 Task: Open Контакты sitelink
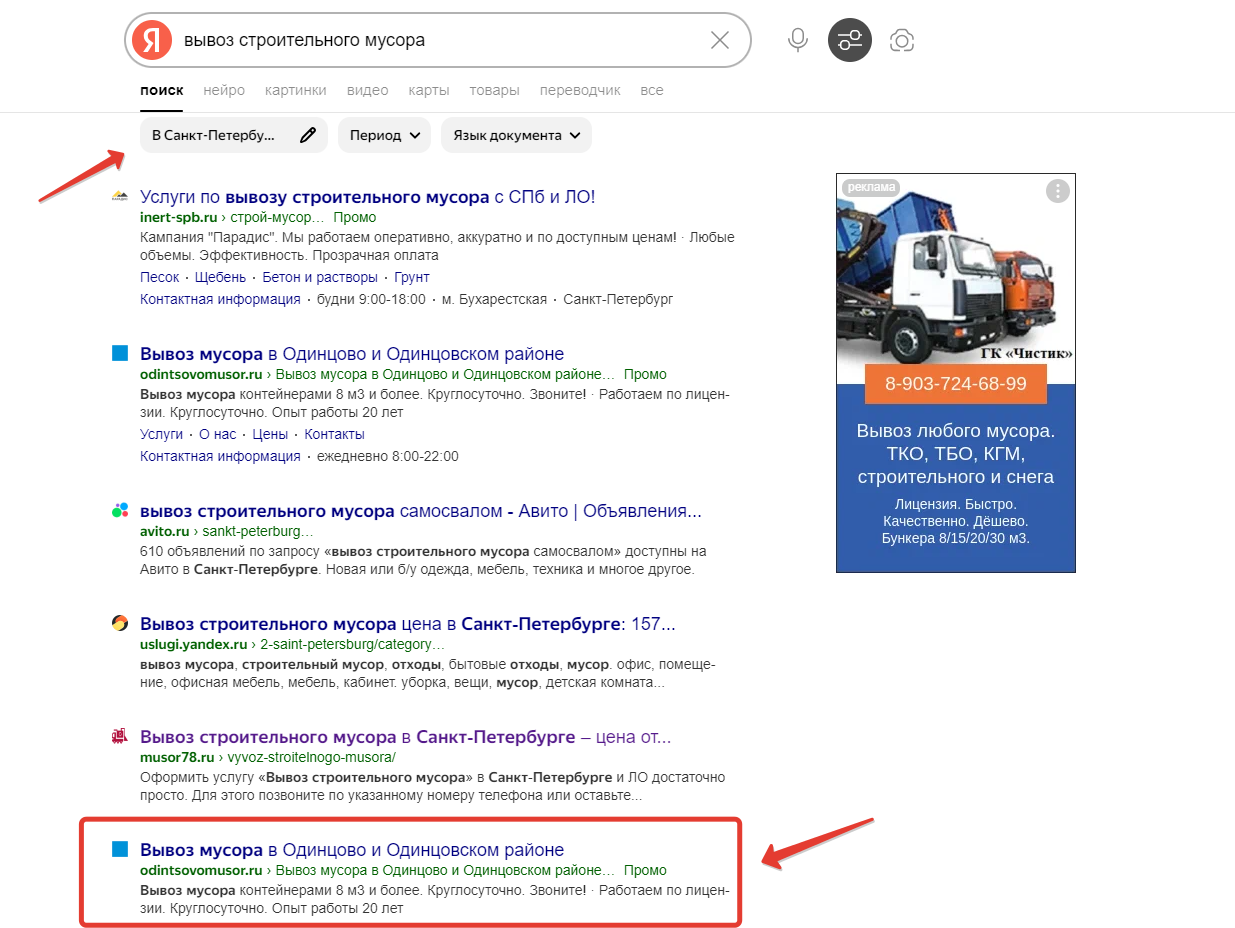[x=334, y=434]
